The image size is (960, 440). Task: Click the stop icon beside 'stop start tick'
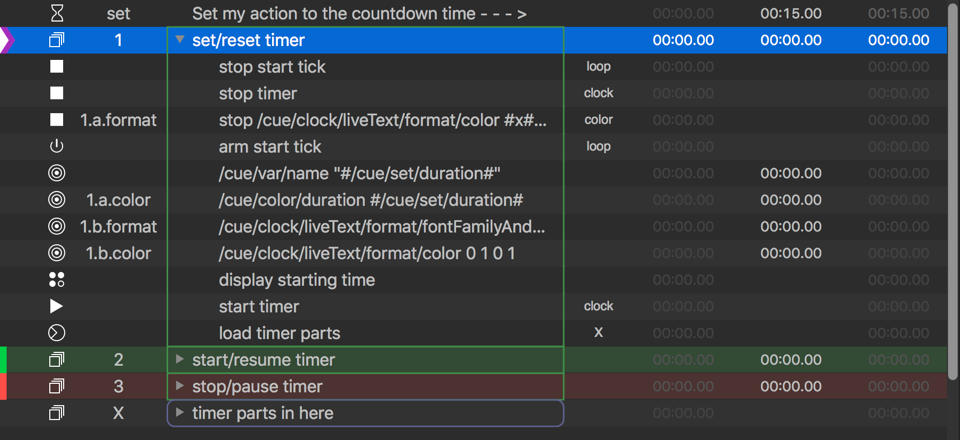[x=57, y=67]
